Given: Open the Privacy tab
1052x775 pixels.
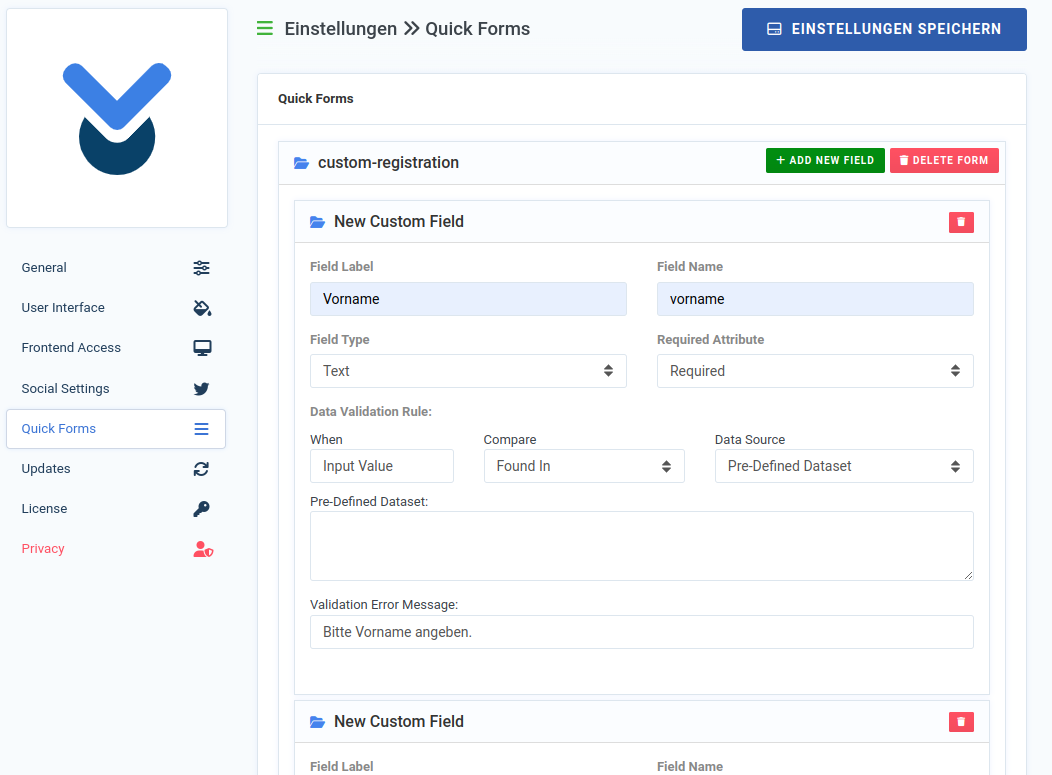Looking at the screenshot, I should (116, 549).
